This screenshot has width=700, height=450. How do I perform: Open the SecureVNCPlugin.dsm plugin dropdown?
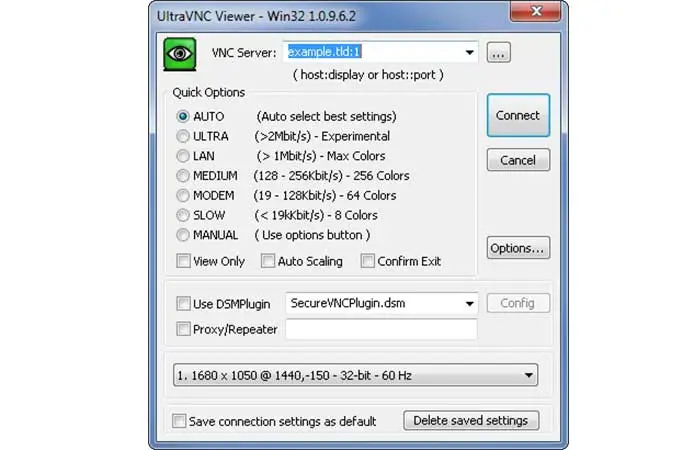tap(469, 304)
